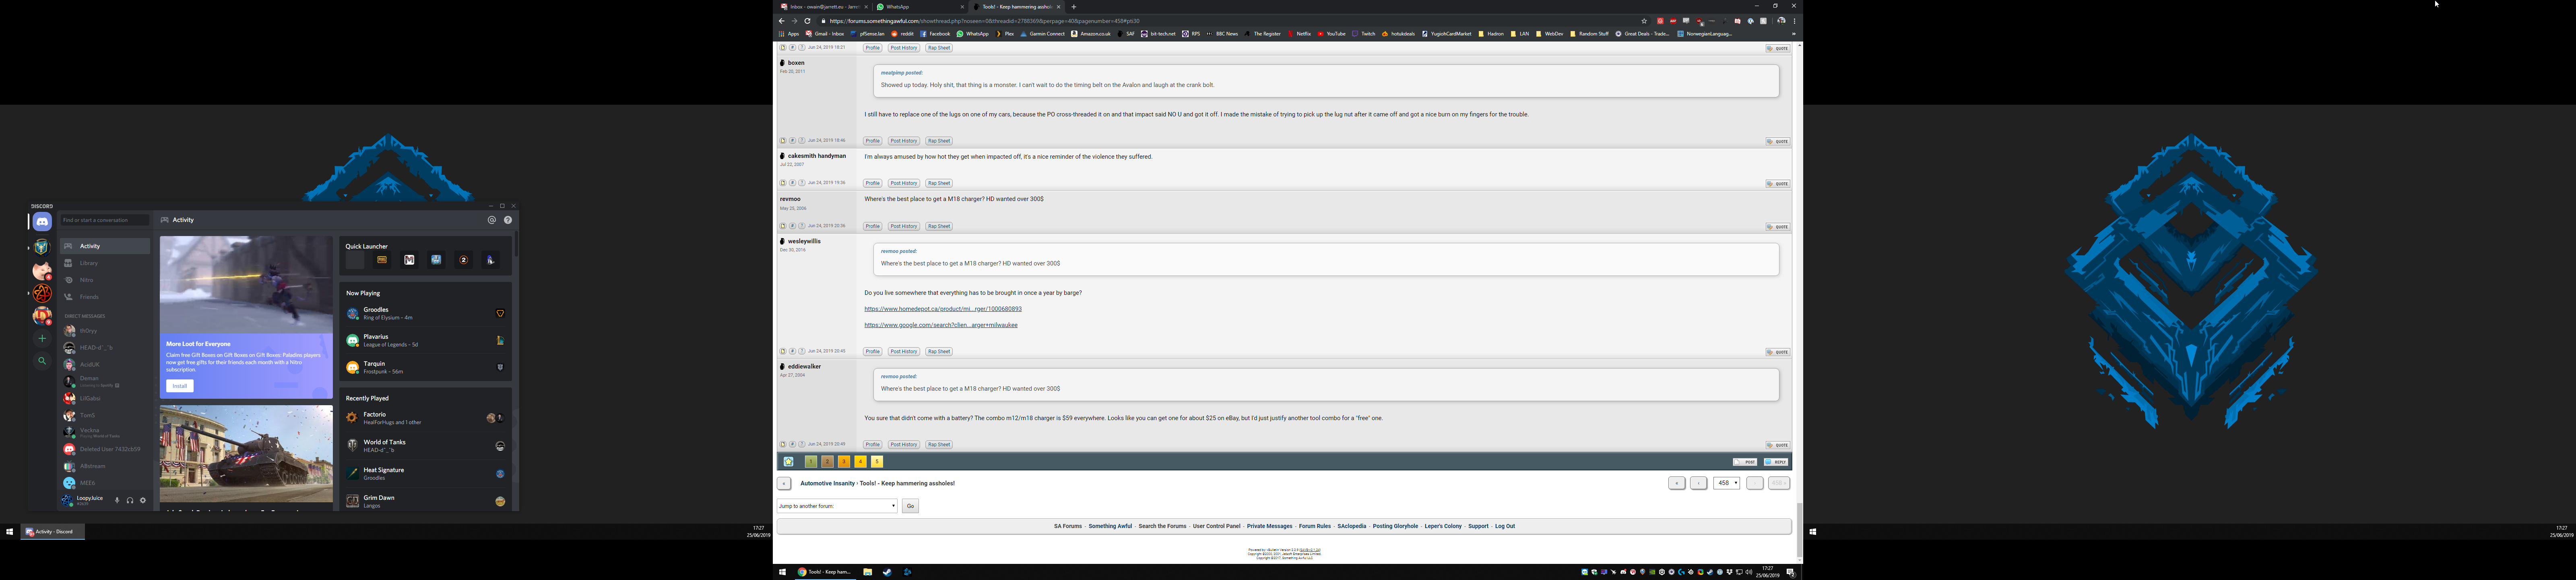Screen dimensions: 2576x580
Task: Open Windows Start button on center taskbar
Action: [783, 572]
